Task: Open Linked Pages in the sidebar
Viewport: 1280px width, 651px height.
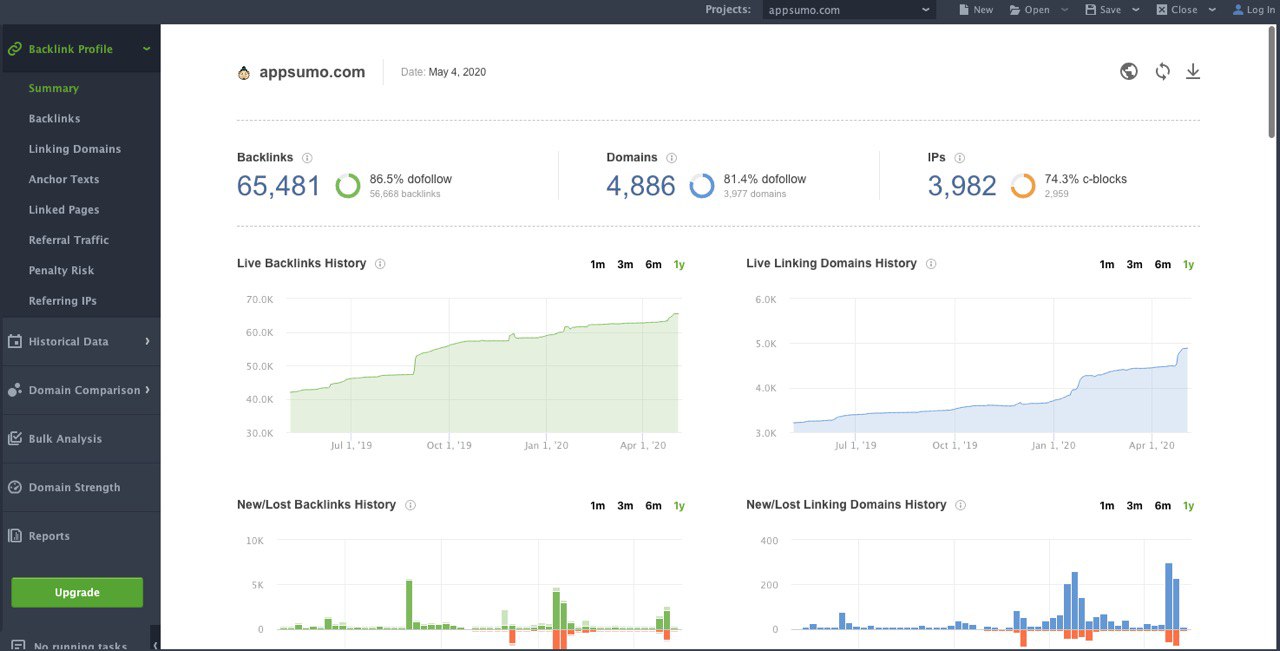Action: point(64,210)
